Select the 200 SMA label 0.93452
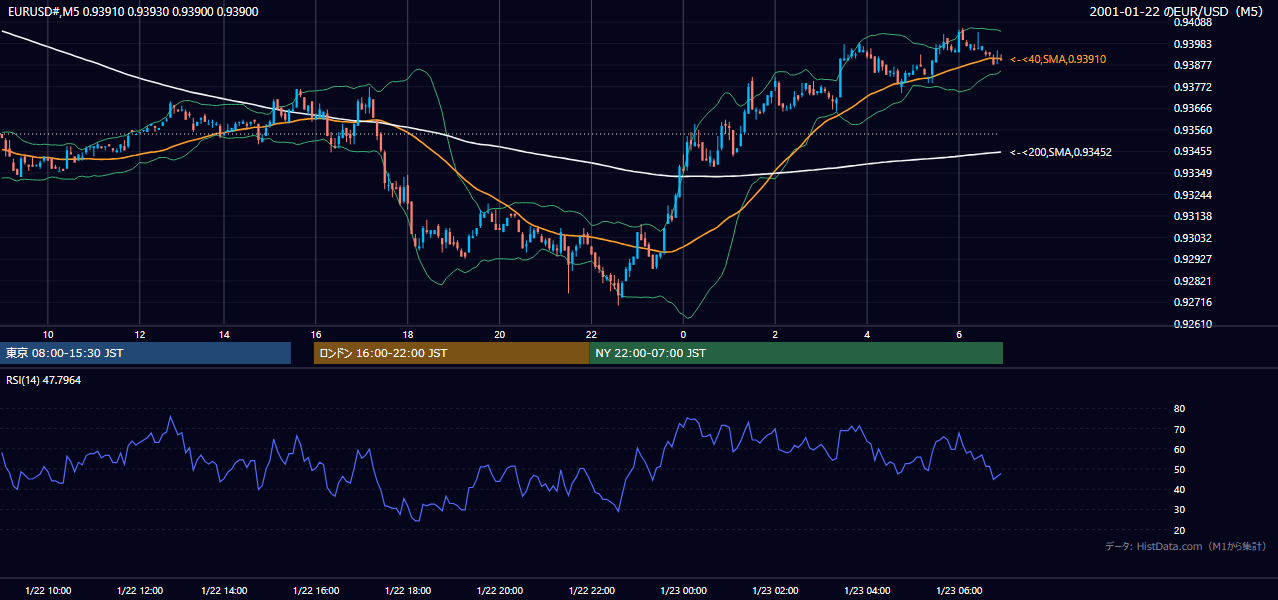Screen dimensions: 1278x600 1061,152
